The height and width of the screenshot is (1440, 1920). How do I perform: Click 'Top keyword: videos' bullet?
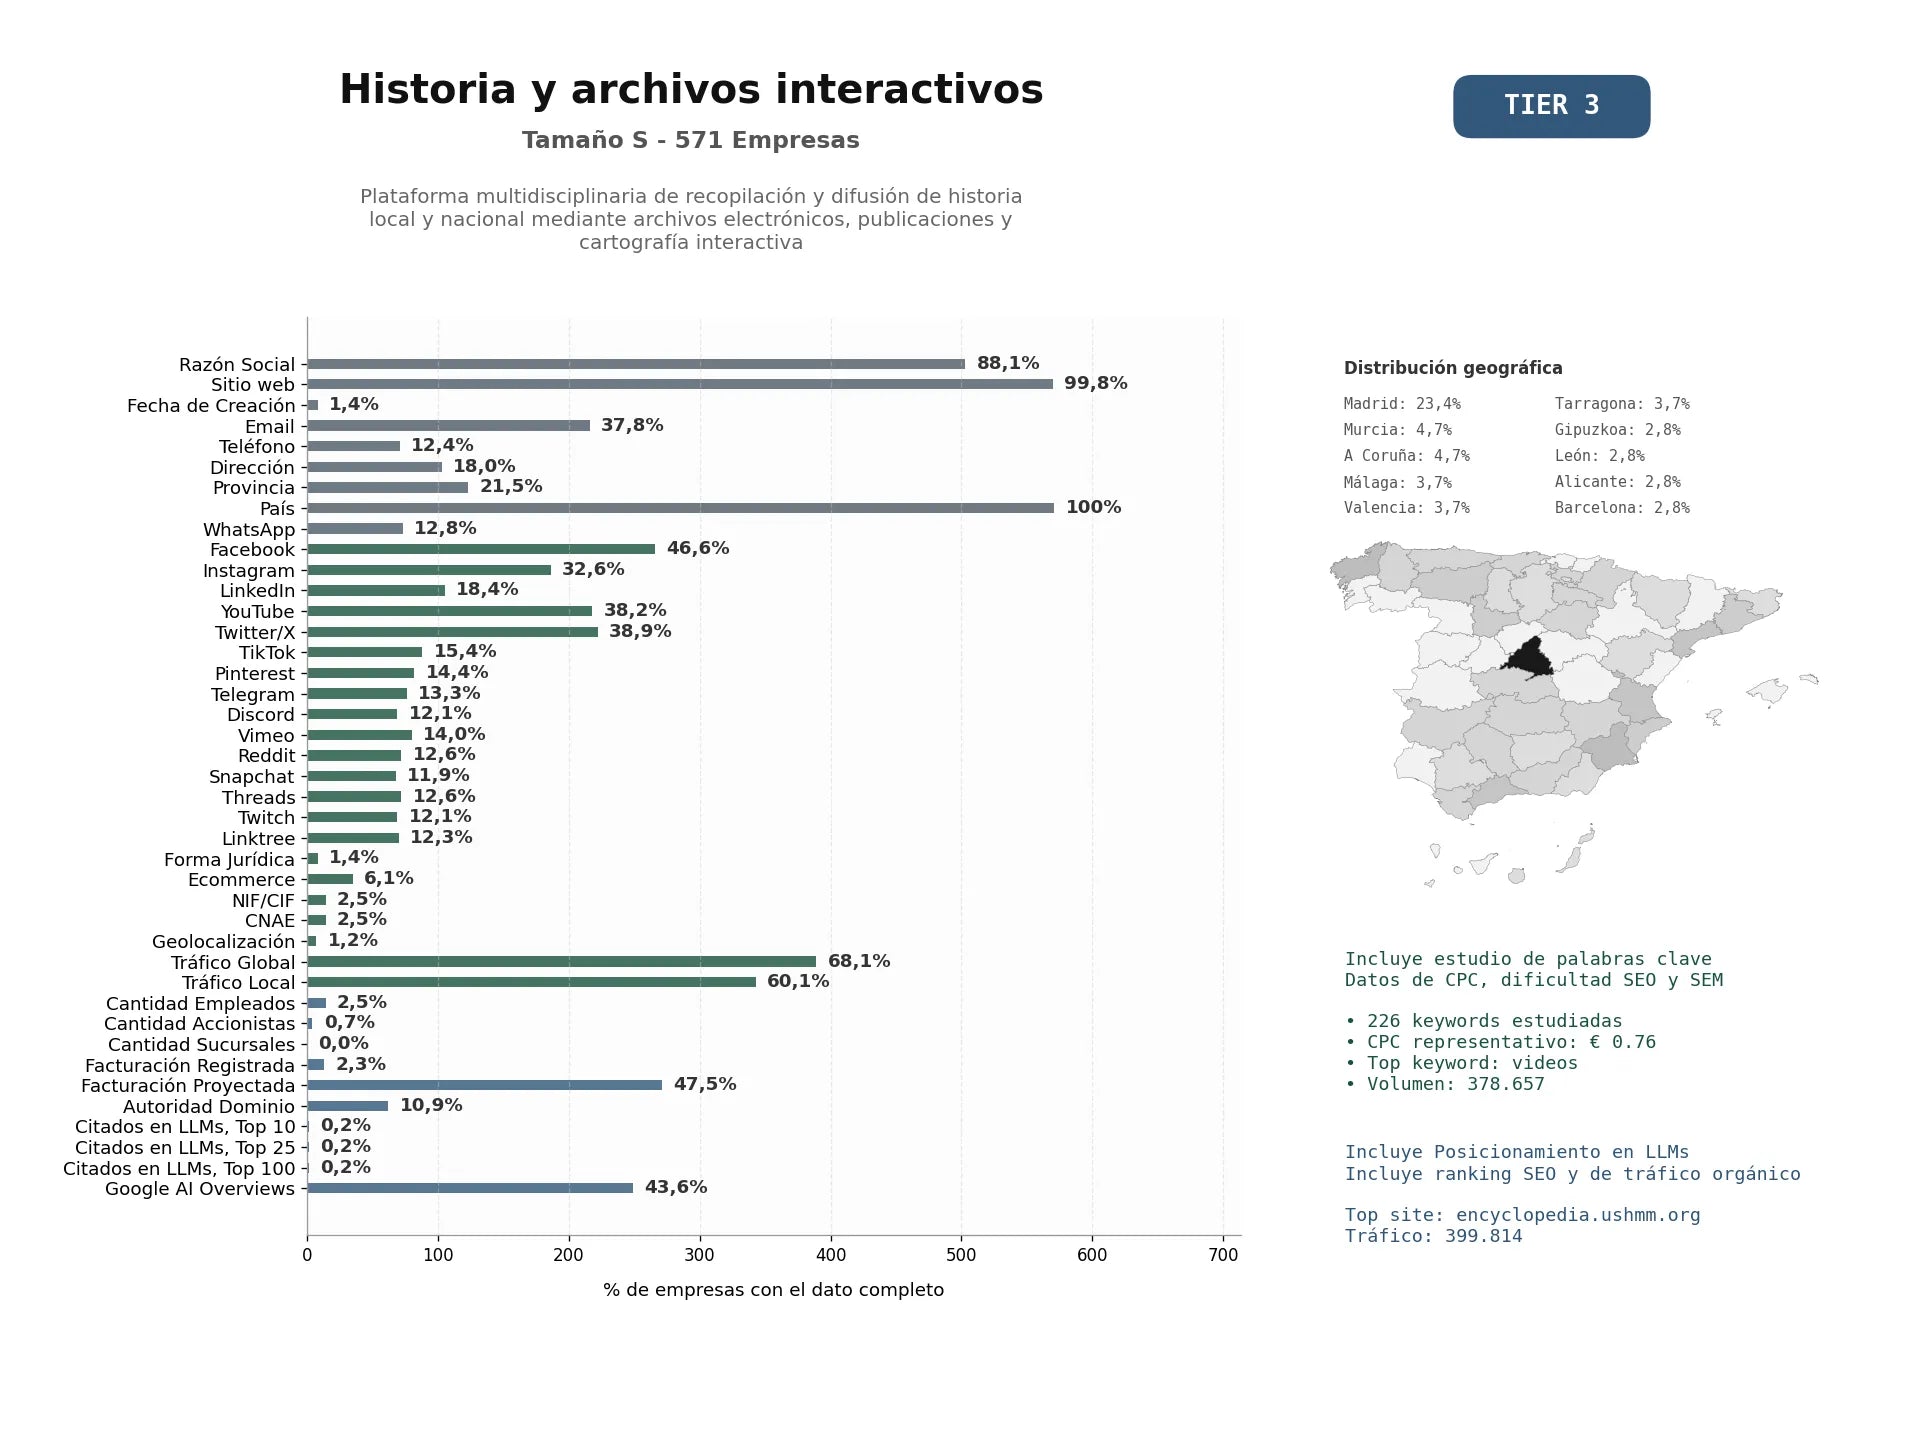click(x=1462, y=1063)
